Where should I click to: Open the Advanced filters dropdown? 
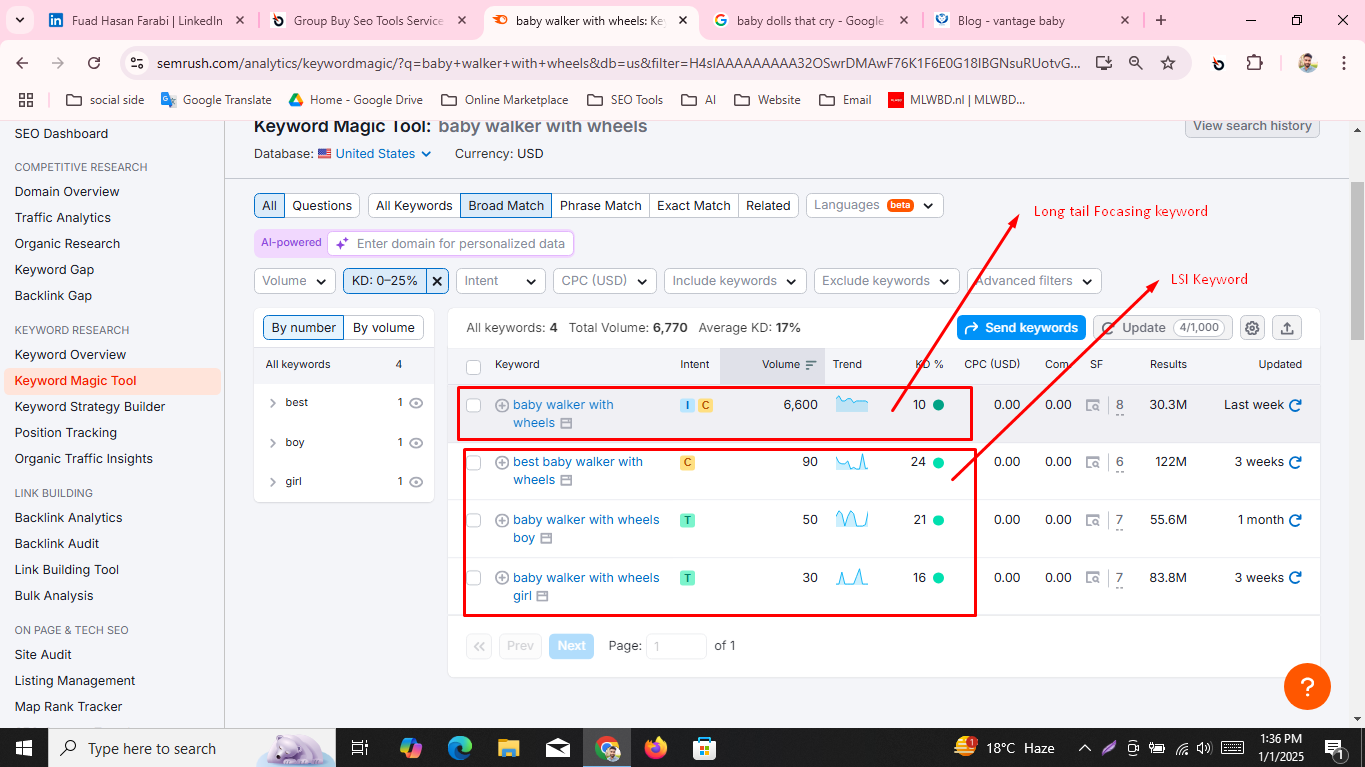(x=1032, y=281)
